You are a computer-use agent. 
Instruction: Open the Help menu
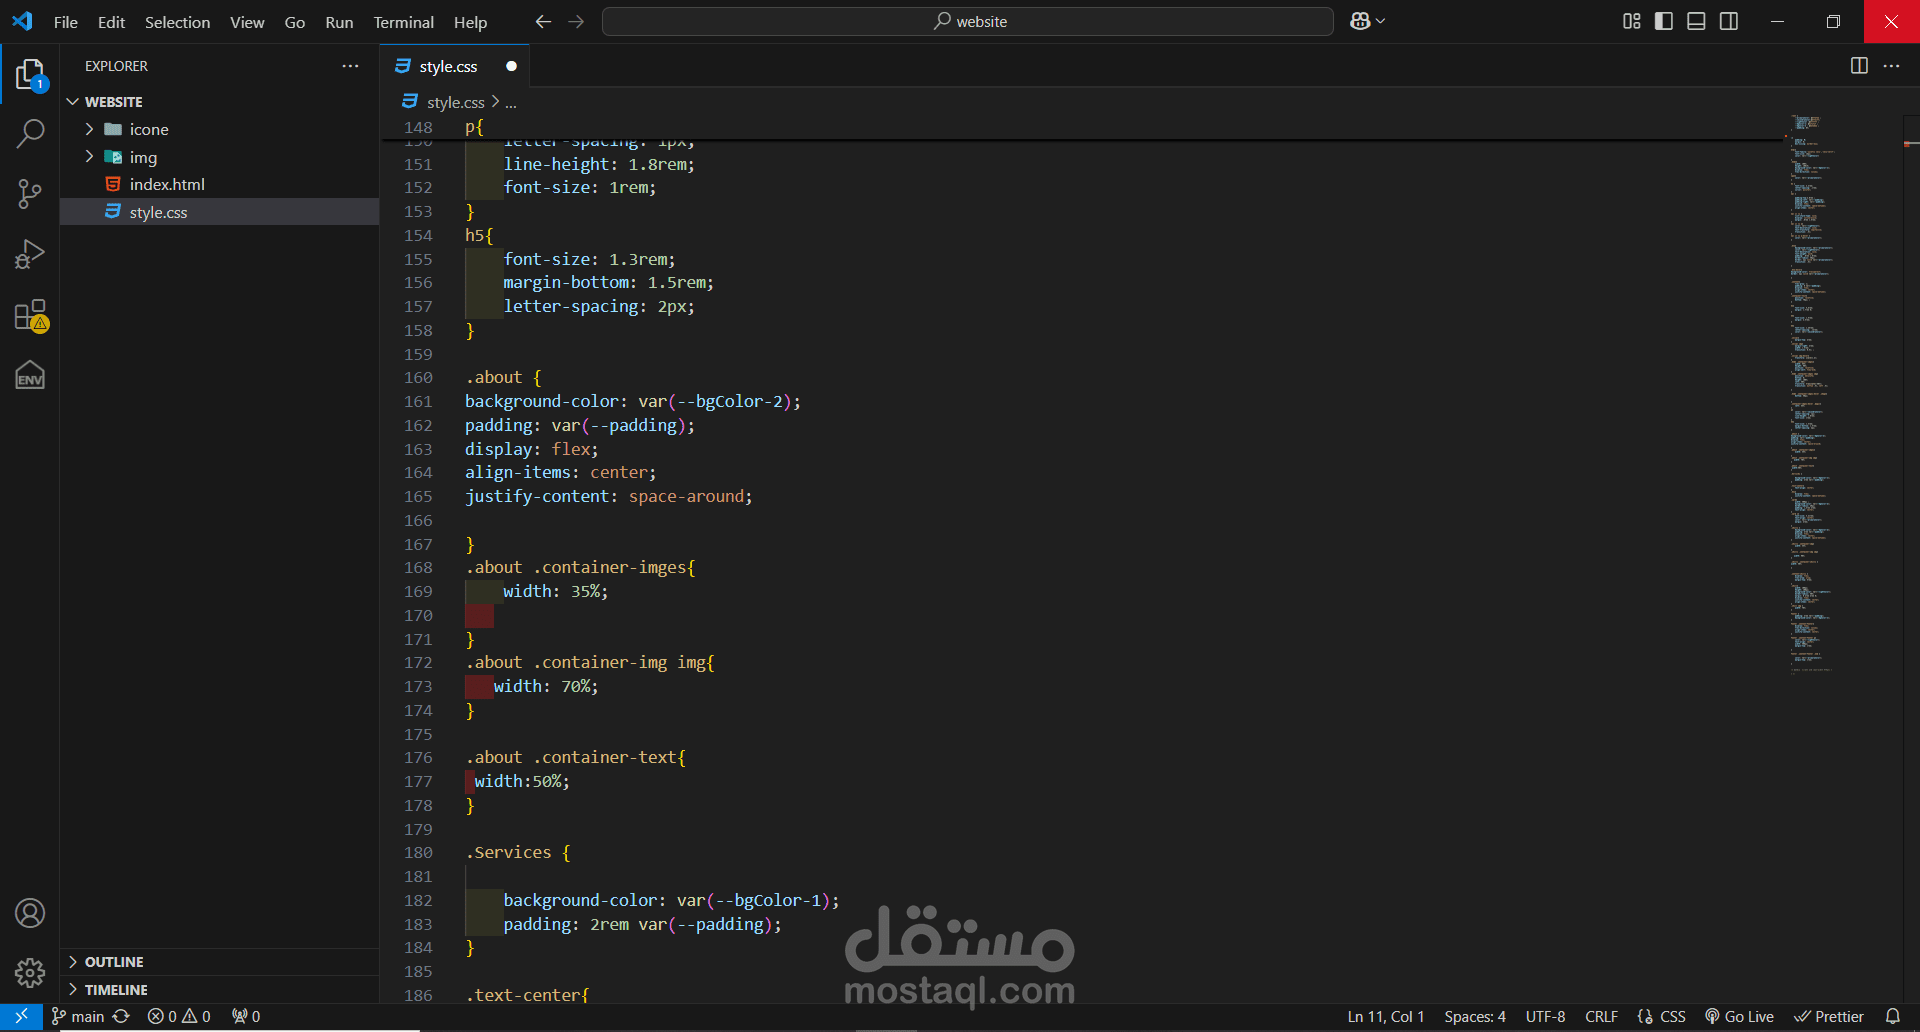470,22
